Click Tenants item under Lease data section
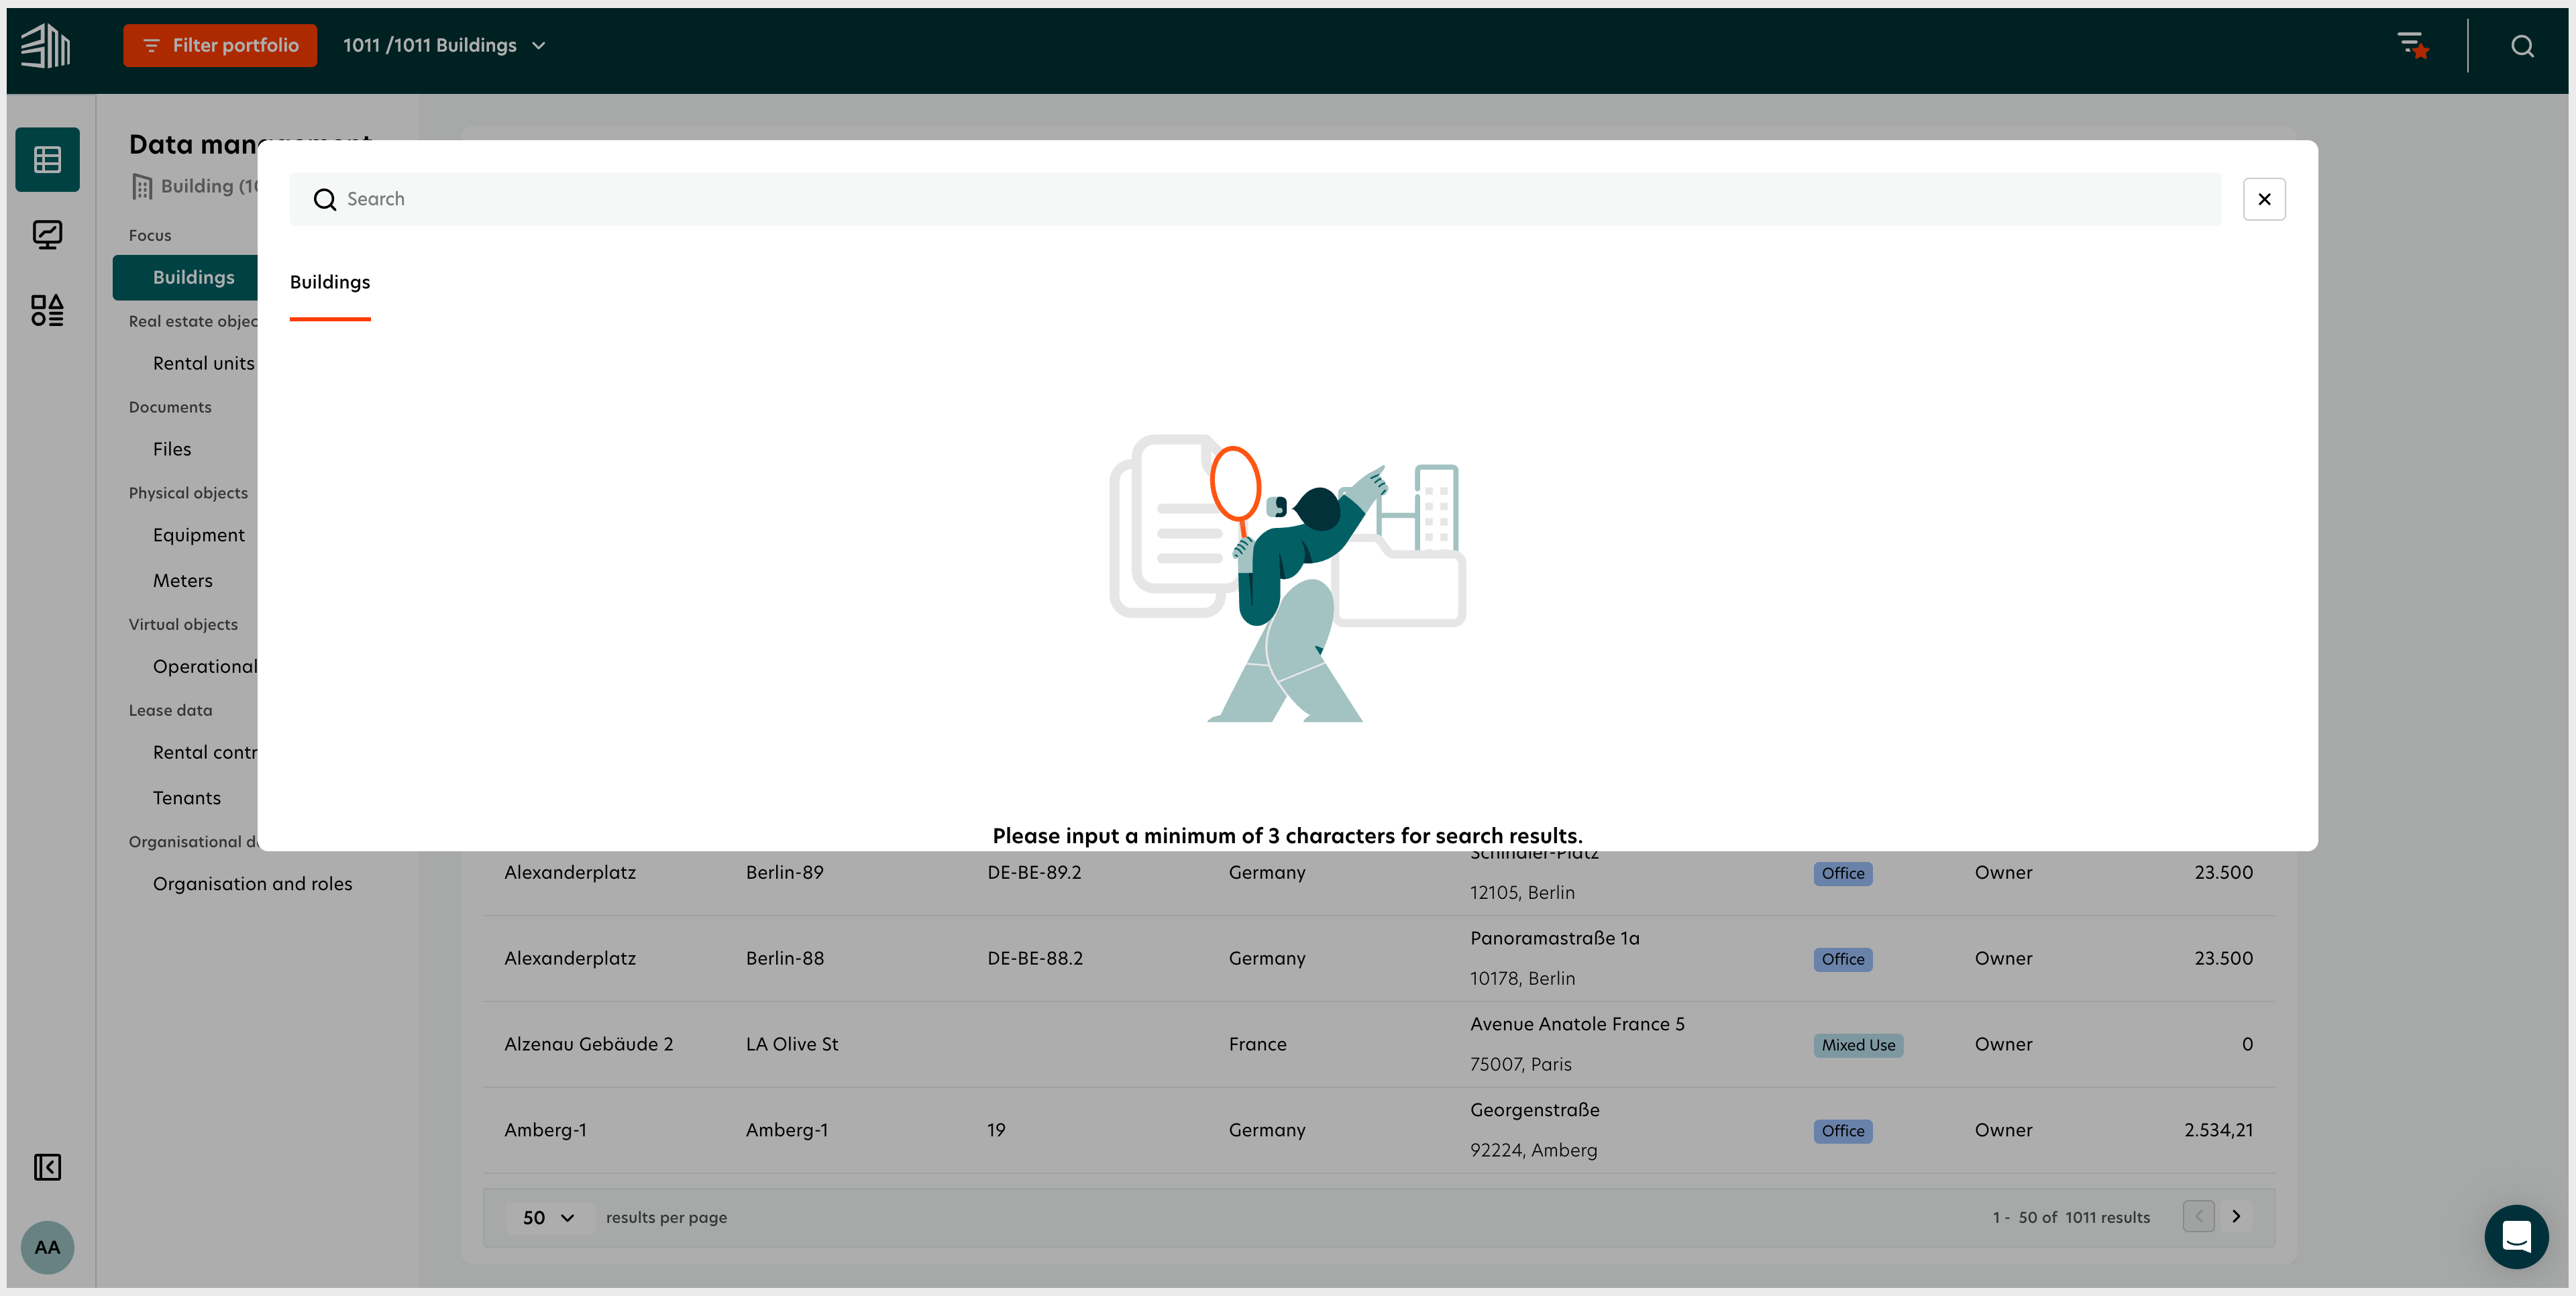Screen dimensions: 2576x1296 (186, 797)
